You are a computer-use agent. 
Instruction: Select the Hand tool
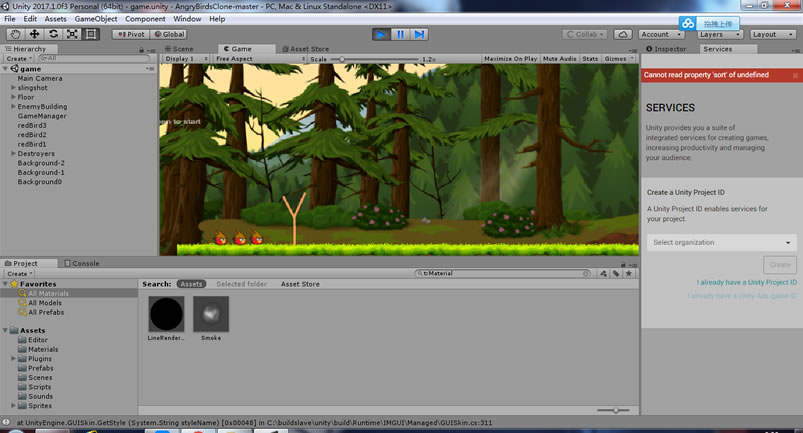[x=15, y=34]
